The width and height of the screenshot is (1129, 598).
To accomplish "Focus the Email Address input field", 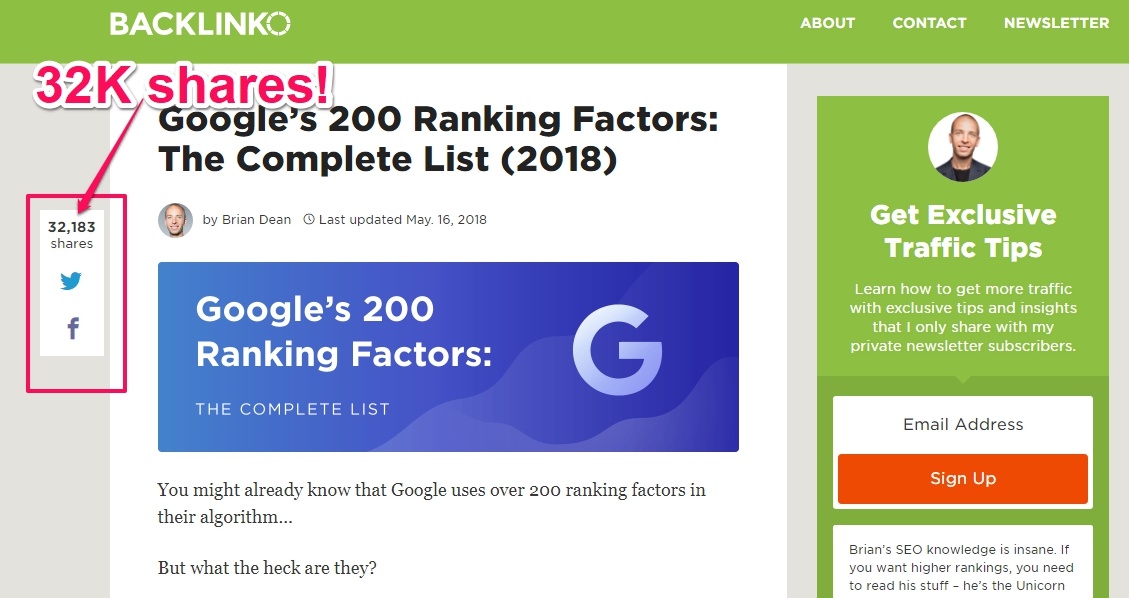I will [x=963, y=425].
